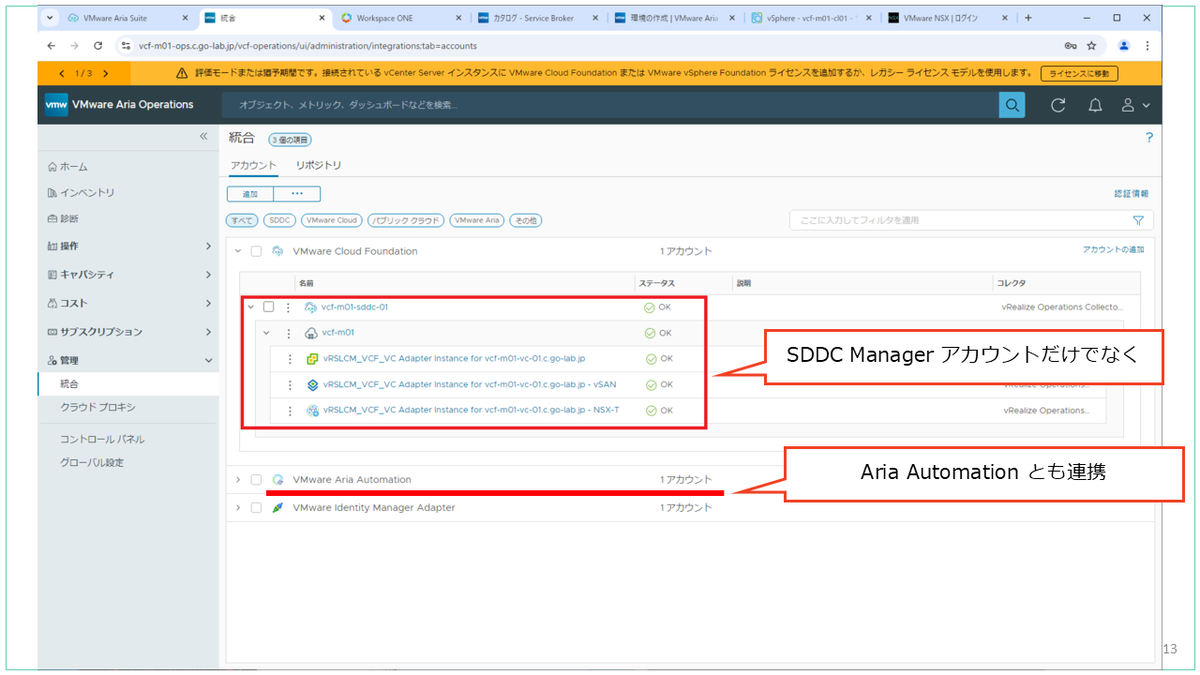This screenshot has height=675, width=1200.
Task: Open the vcf-m01 link
Action: coord(338,333)
